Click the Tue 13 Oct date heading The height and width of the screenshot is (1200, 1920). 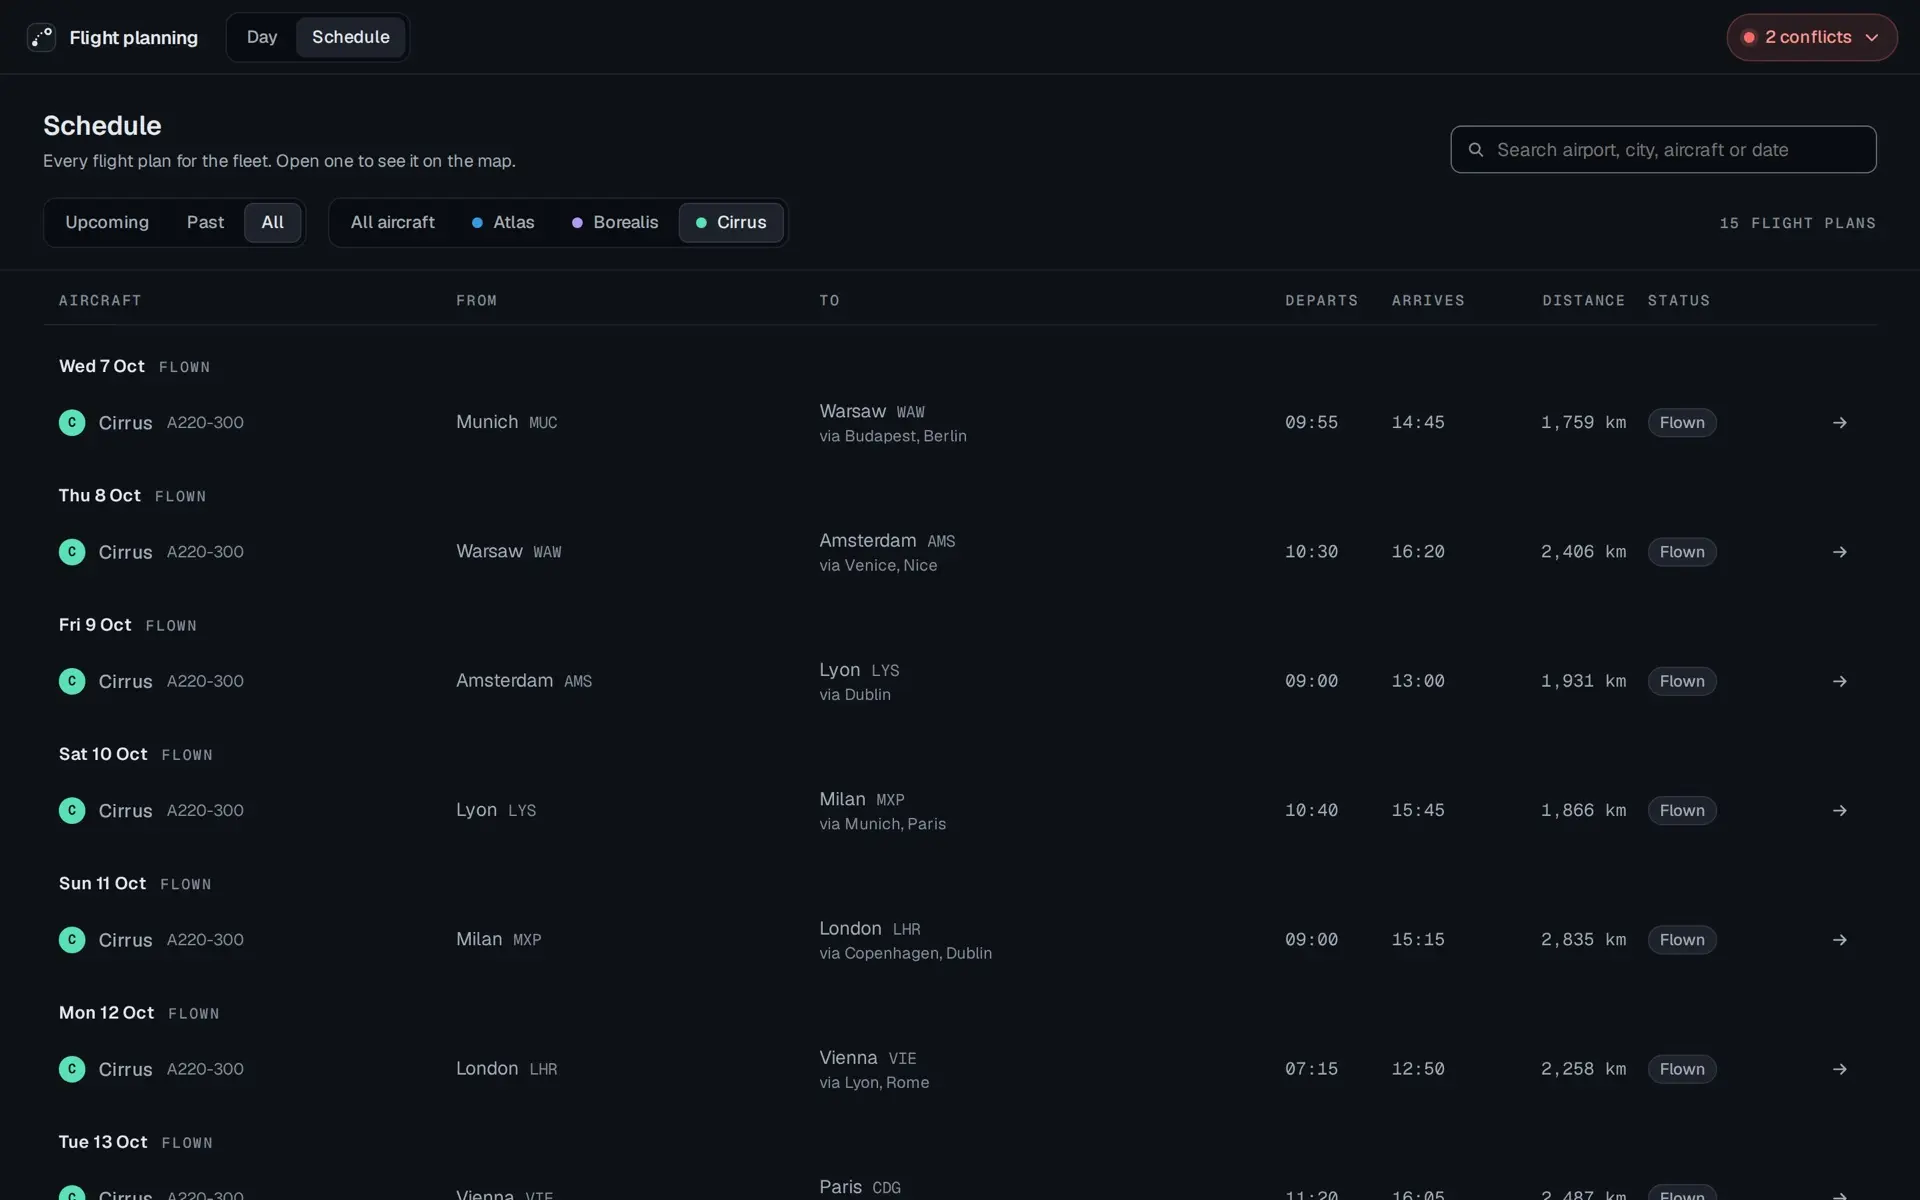tap(103, 1142)
